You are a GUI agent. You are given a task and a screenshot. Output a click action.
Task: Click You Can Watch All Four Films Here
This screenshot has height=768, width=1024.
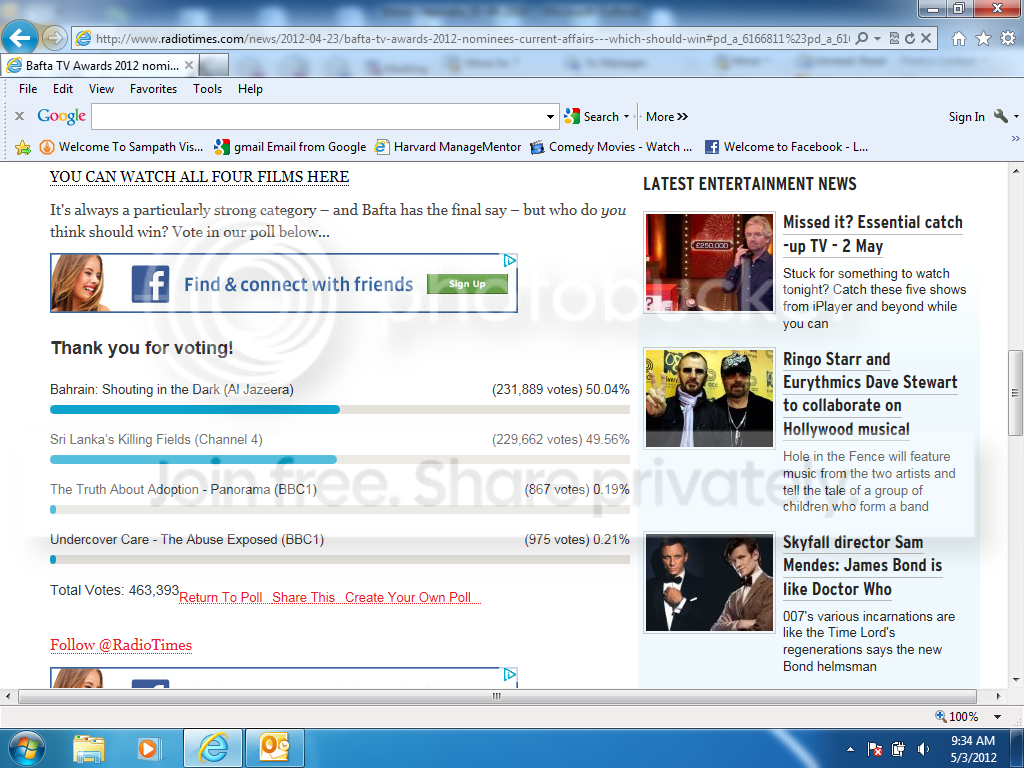199,177
